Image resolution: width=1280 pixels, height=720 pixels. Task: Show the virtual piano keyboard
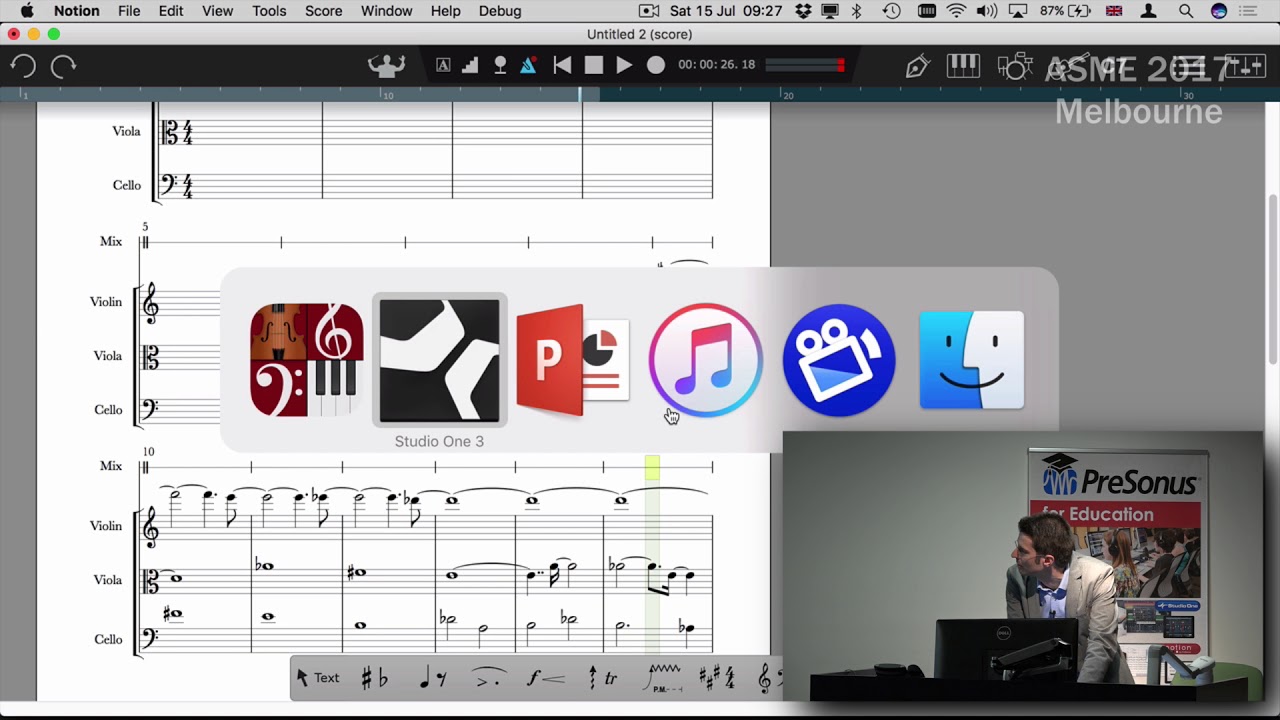coord(963,66)
